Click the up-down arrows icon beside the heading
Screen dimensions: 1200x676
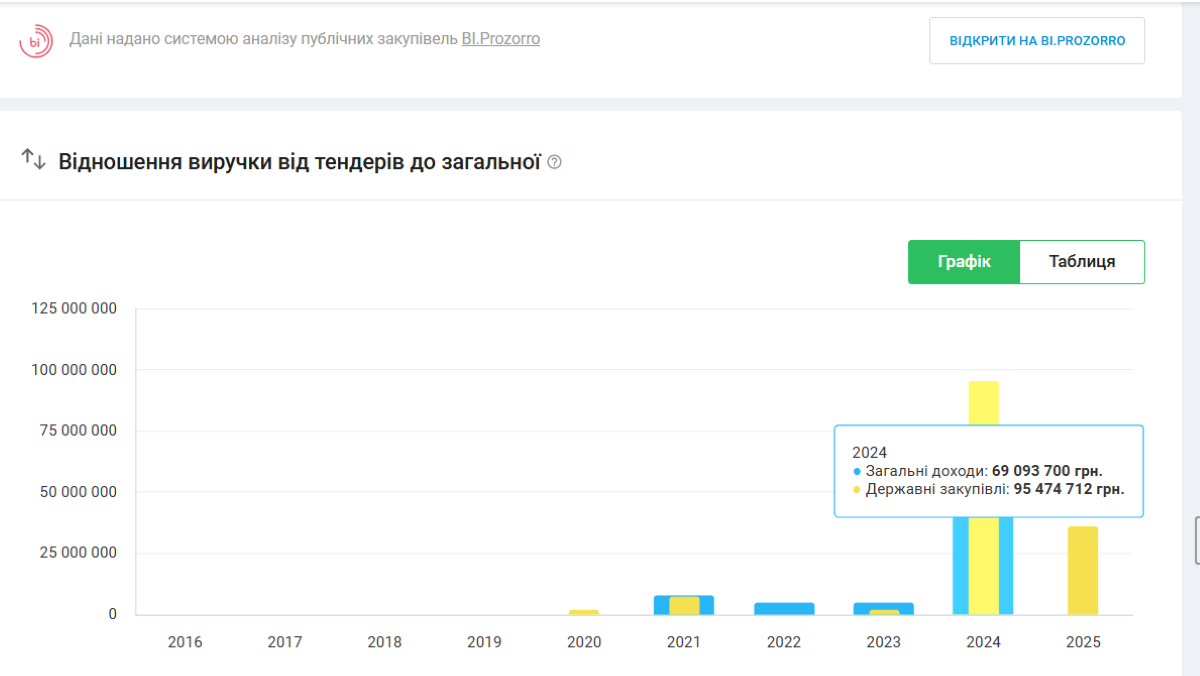[x=34, y=160]
